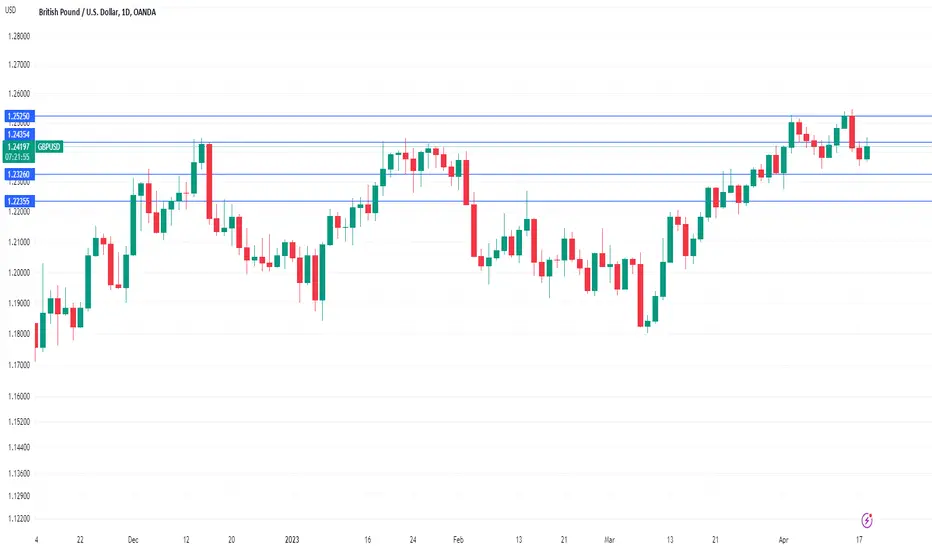Click the 1.22355 horizontal line label
Viewport: 932px width, 550px height.
pyautogui.click(x=19, y=201)
